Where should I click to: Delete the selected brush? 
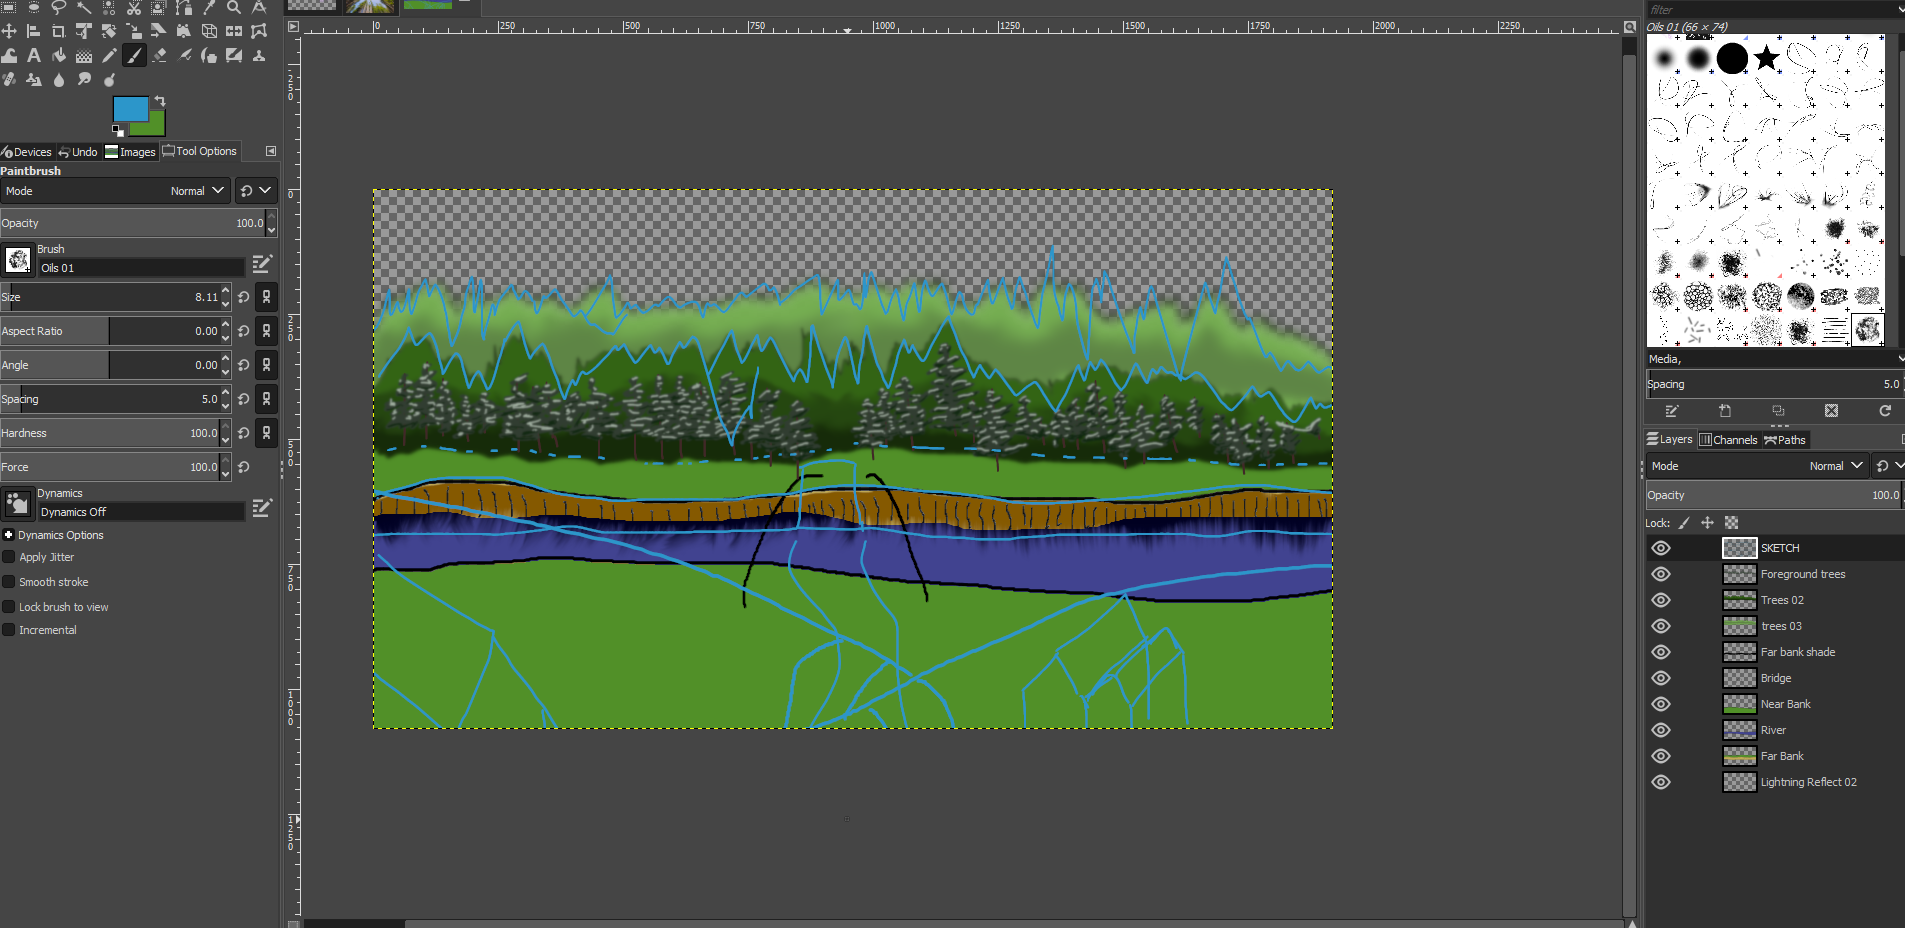point(1831,411)
